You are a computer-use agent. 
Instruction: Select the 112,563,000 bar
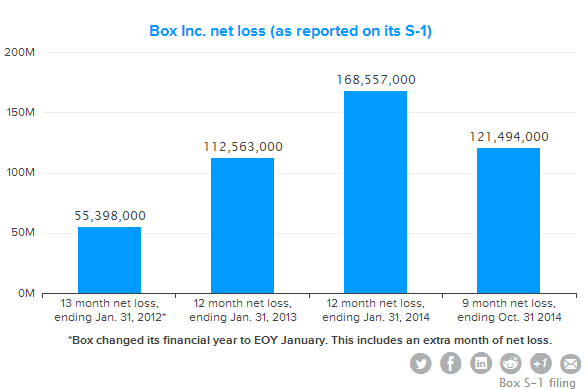coord(242,225)
